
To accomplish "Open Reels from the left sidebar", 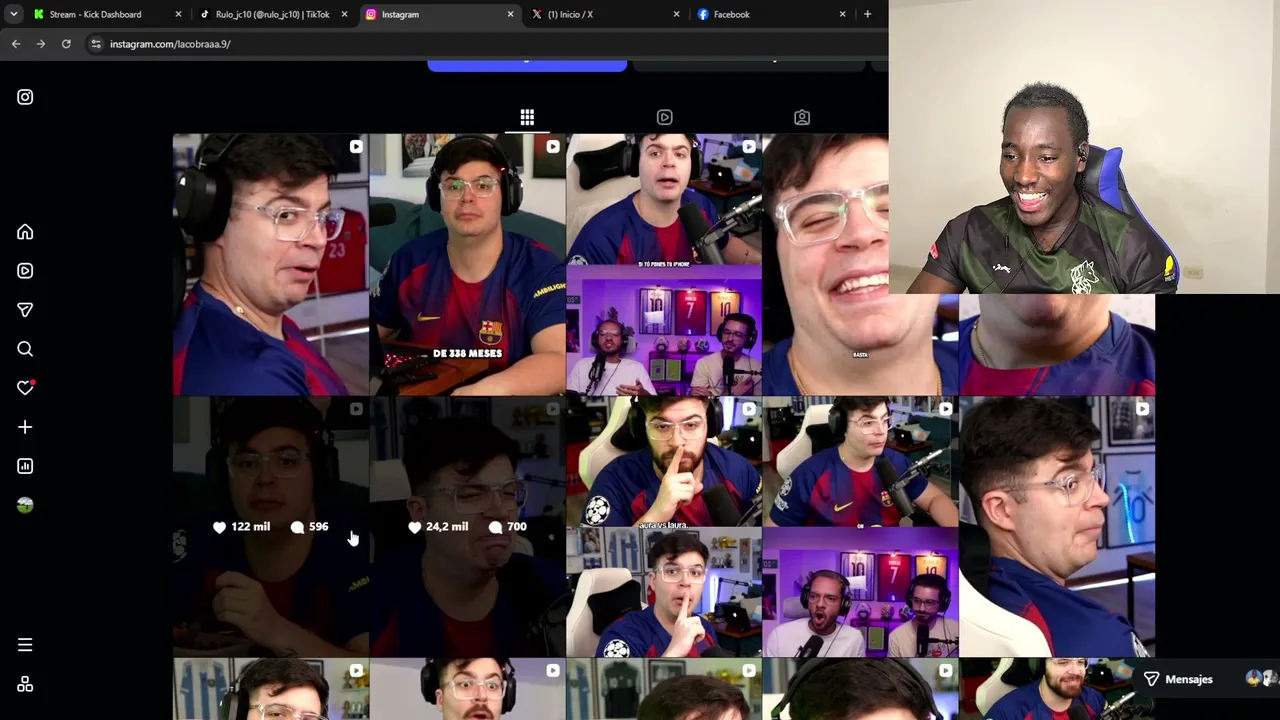I will click(x=25, y=271).
